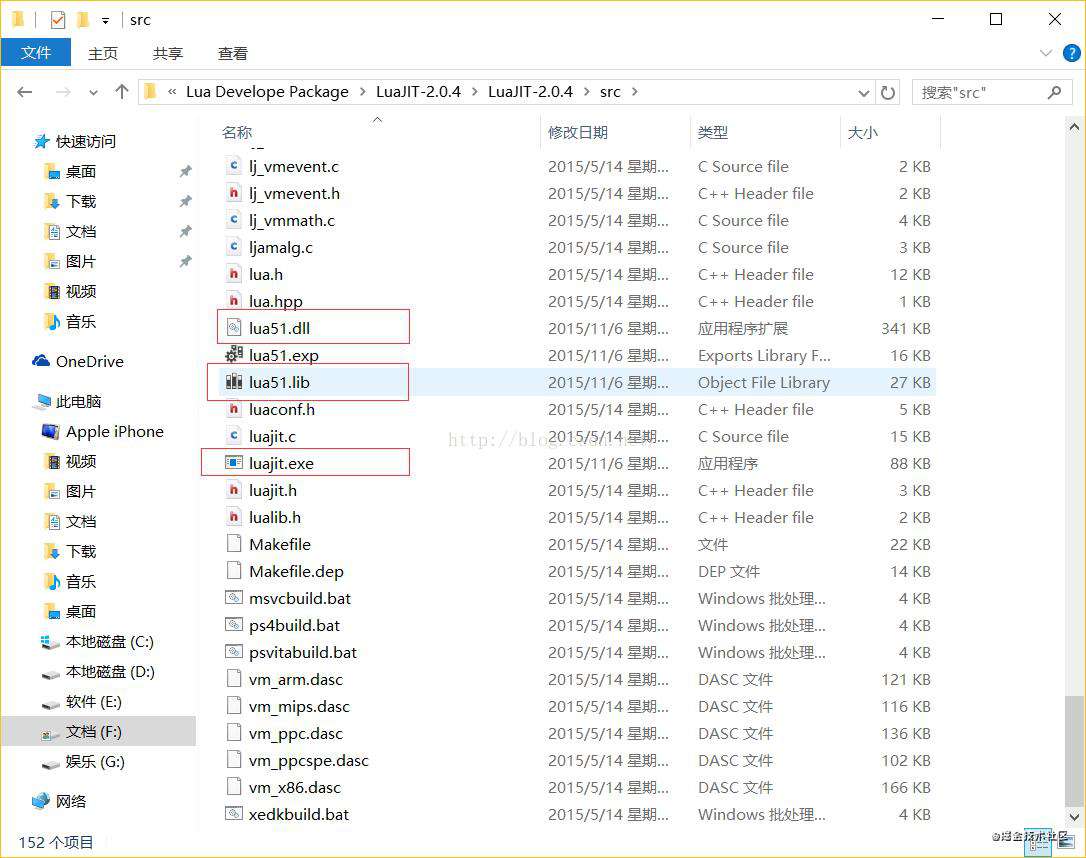Select the file luaconf.h
Viewport: 1086px width, 858px height.
(x=282, y=409)
